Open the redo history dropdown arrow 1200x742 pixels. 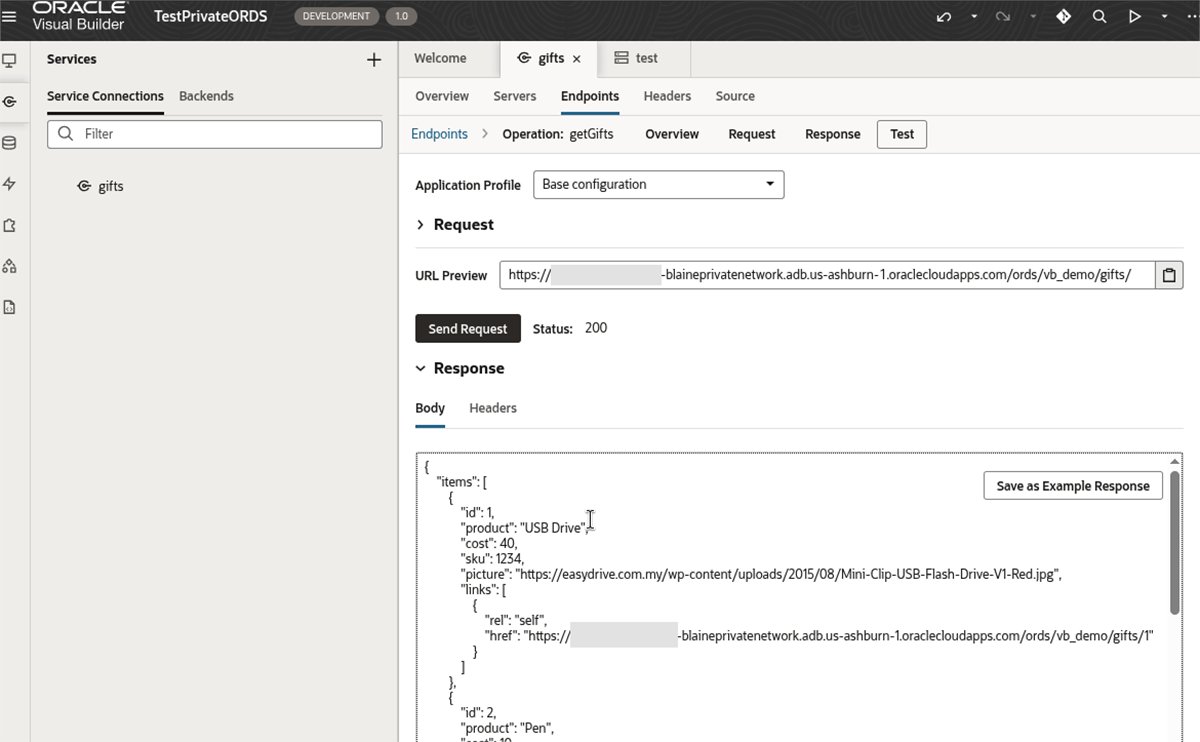coord(1031,17)
